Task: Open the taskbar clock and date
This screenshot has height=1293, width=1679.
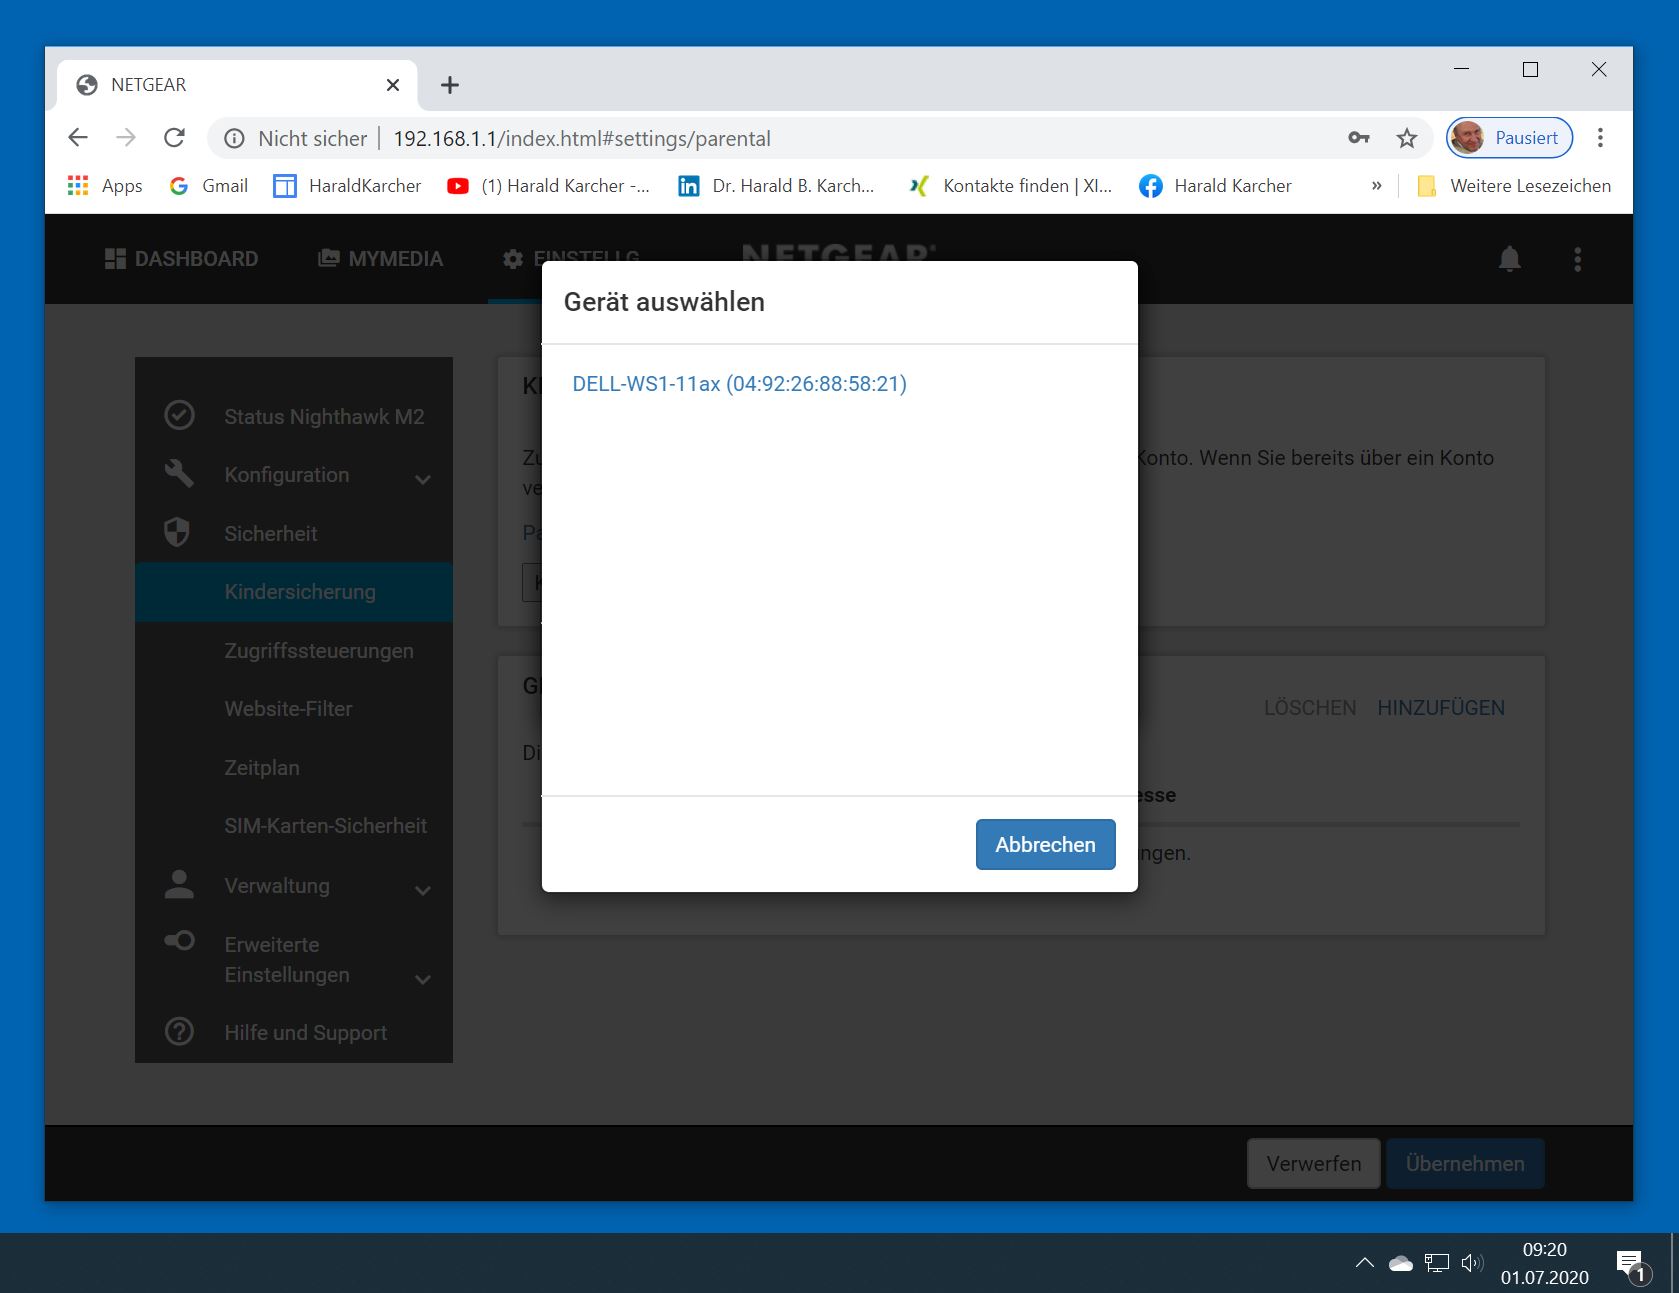Action: [1544, 1263]
